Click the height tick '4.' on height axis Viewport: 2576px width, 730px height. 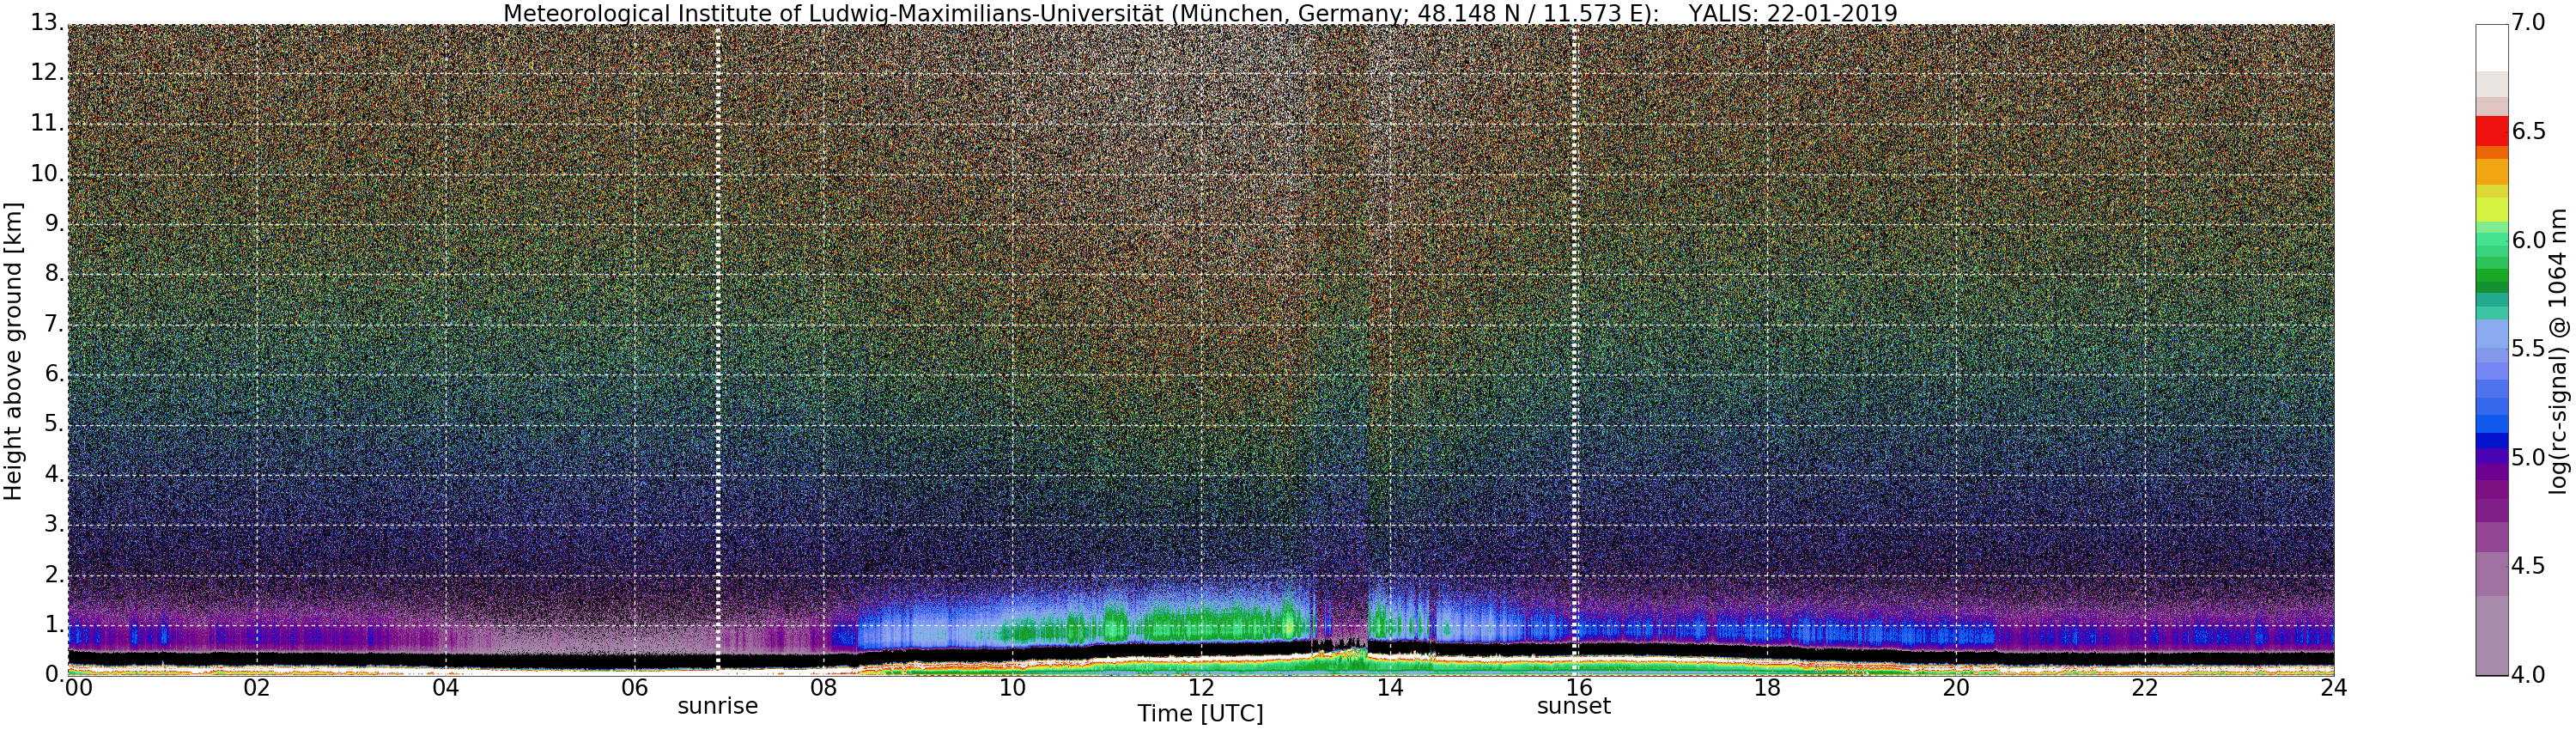pyautogui.click(x=53, y=474)
